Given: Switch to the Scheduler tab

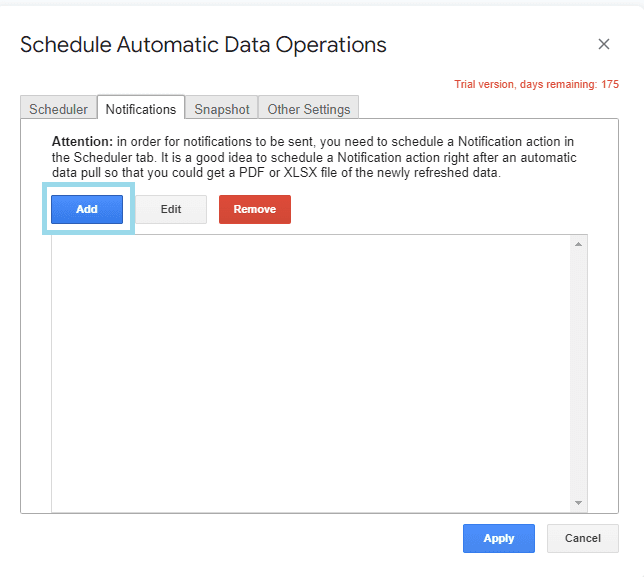Looking at the screenshot, I should tap(58, 109).
